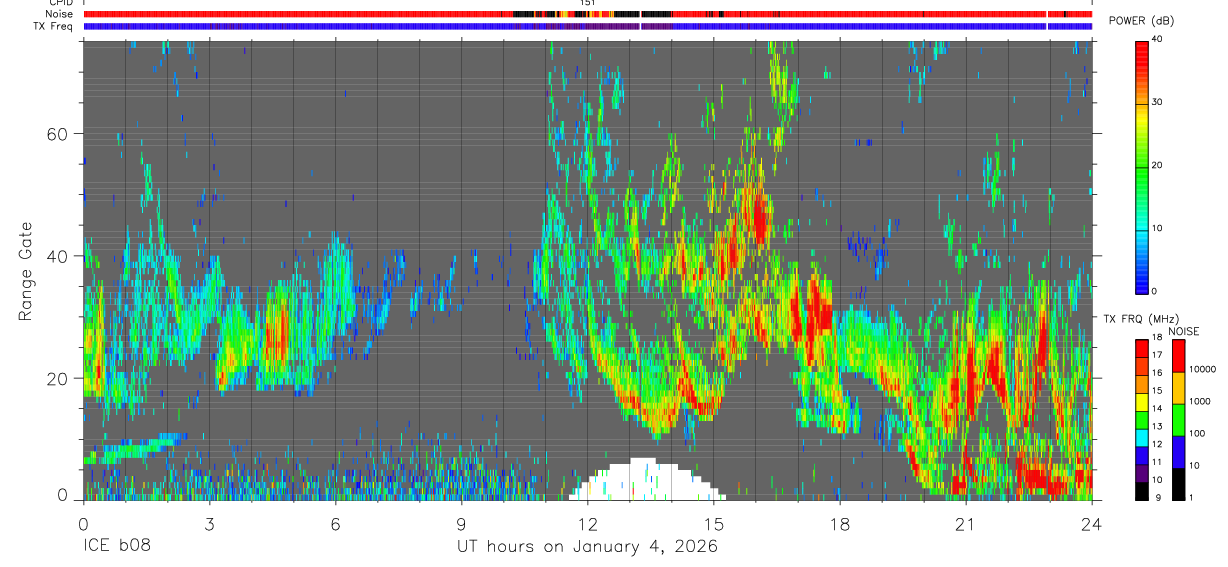The height and width of the screenshot is (567, 1228).
Task: Click the TX FRQ color scale bar
Action: [1142, 419]
